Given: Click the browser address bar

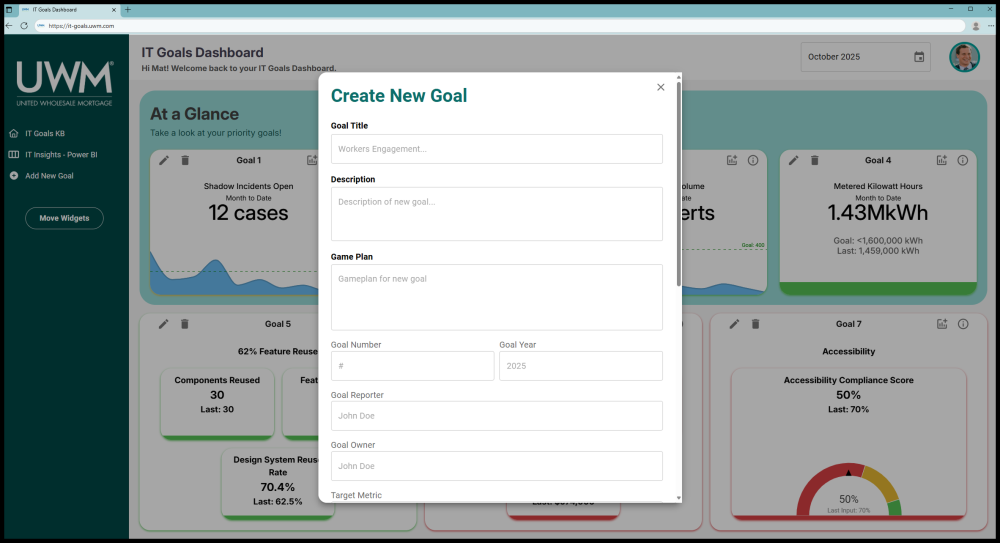Looking at the screenshot, I should coord(500,26).
